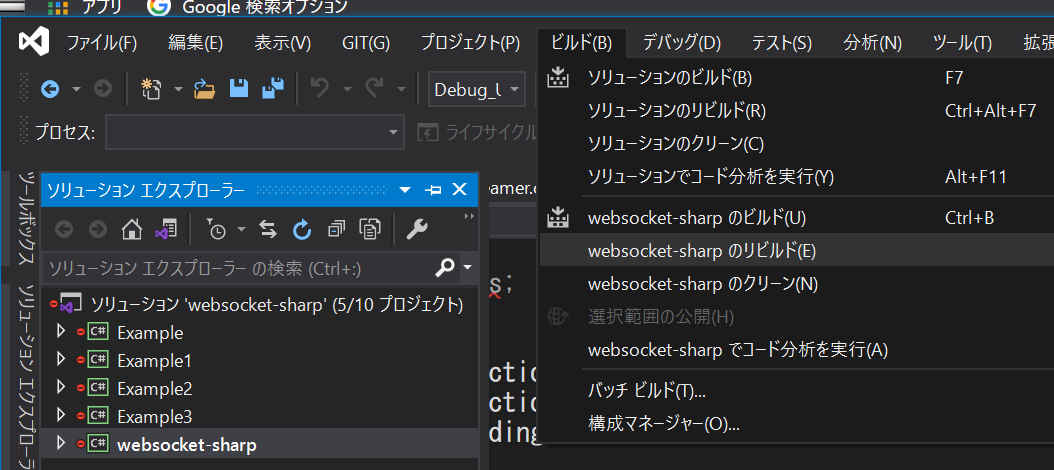Click the Open File folder icon
Screen dimensions: 1054x470
pyautogui.click(x=205, y=89)
